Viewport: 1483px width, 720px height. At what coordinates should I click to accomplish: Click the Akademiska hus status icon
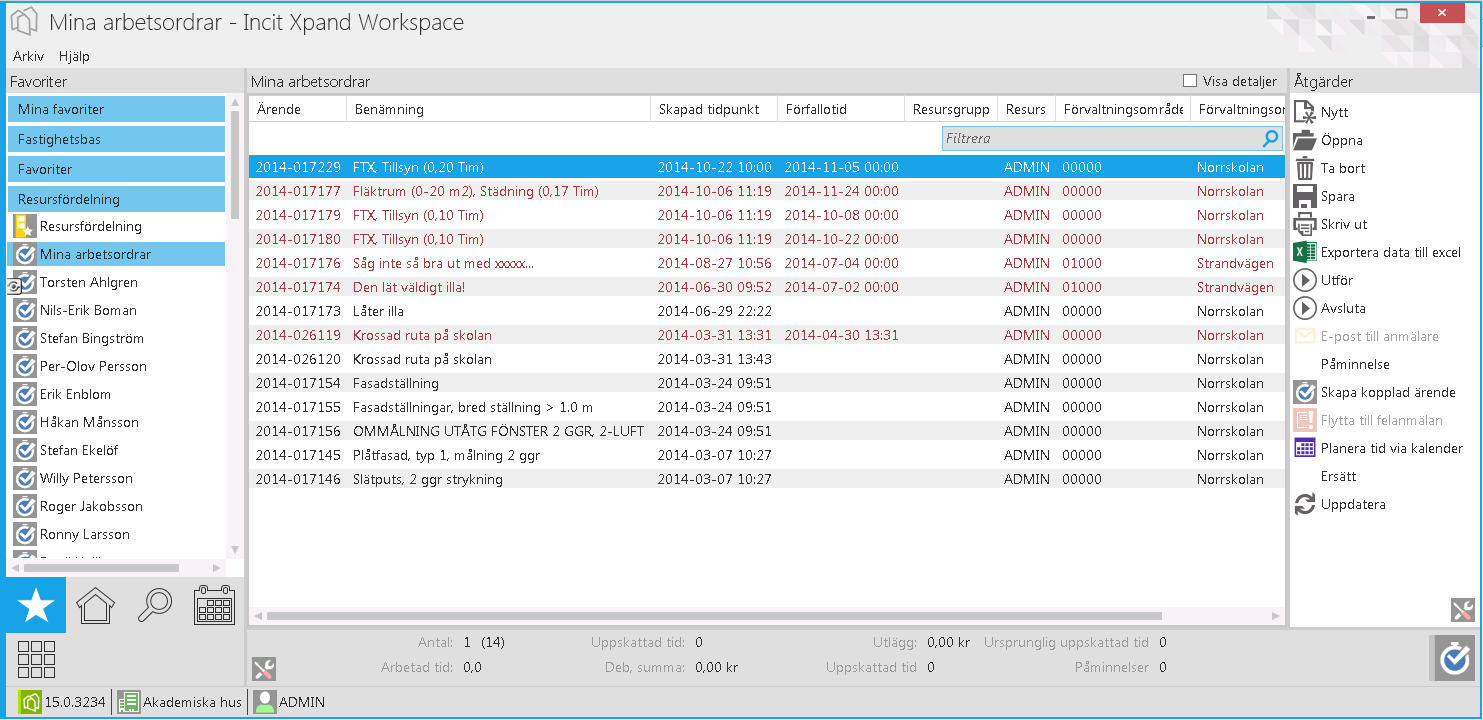tap(129, 702)
